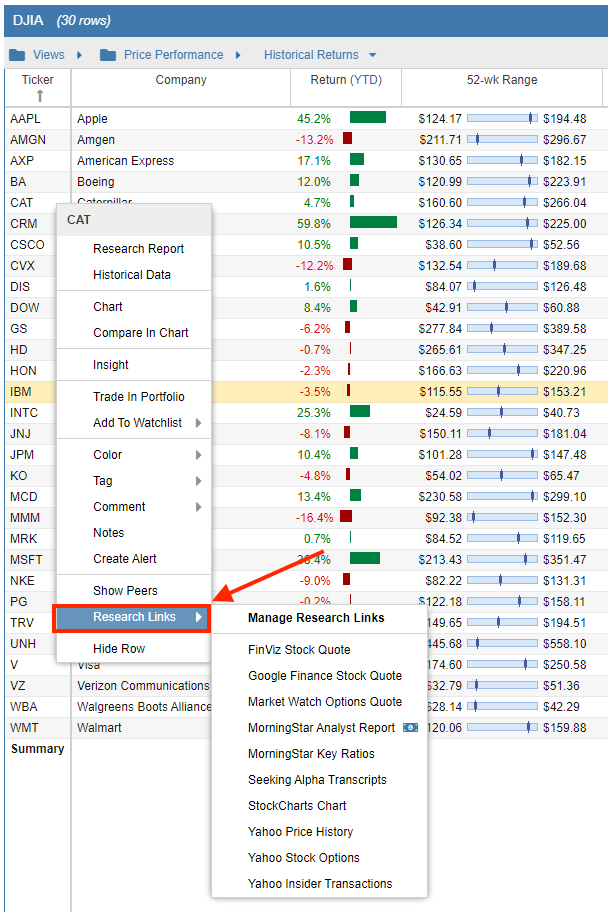The image size is (608, 912).
Task: Expand the Comment submenu arrow
Action: (x=198, y=507)
